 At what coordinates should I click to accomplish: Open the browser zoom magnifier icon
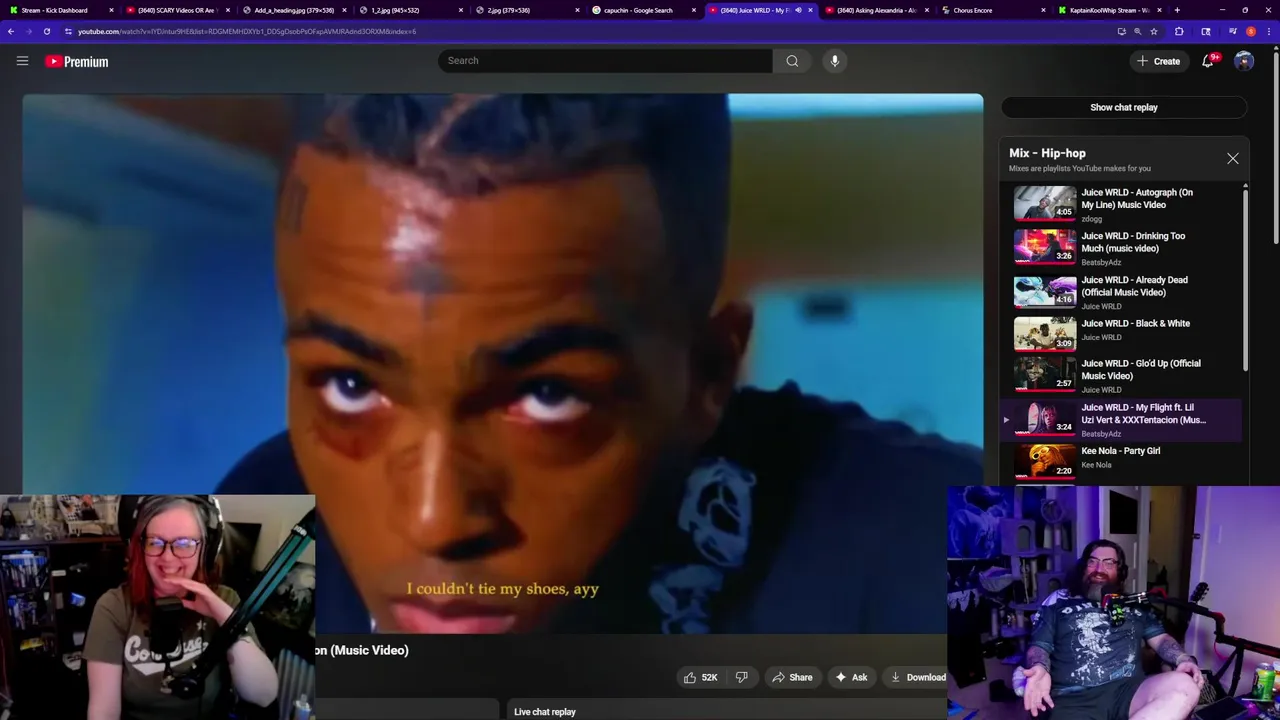pos(1137,31)
